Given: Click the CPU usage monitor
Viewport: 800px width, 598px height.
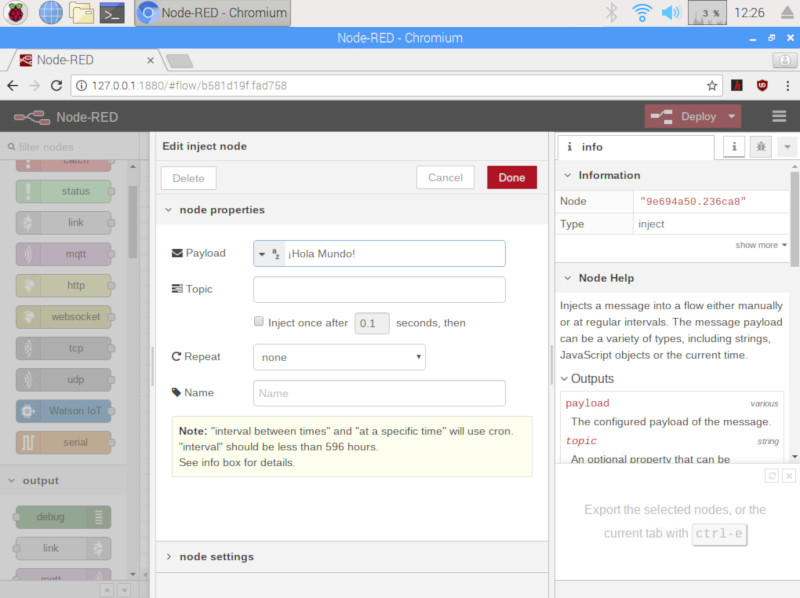Looking at the screenshot, I should click(x=707, y=13).
